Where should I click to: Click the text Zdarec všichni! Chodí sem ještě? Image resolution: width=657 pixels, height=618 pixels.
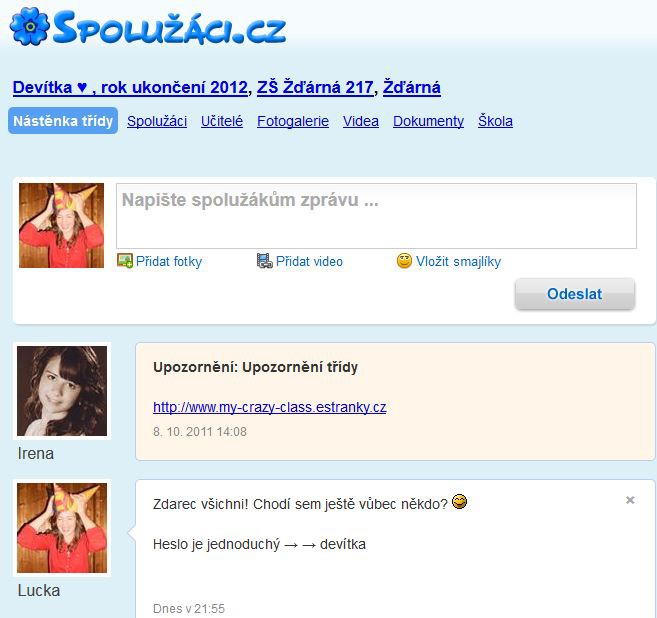(300, 504)
